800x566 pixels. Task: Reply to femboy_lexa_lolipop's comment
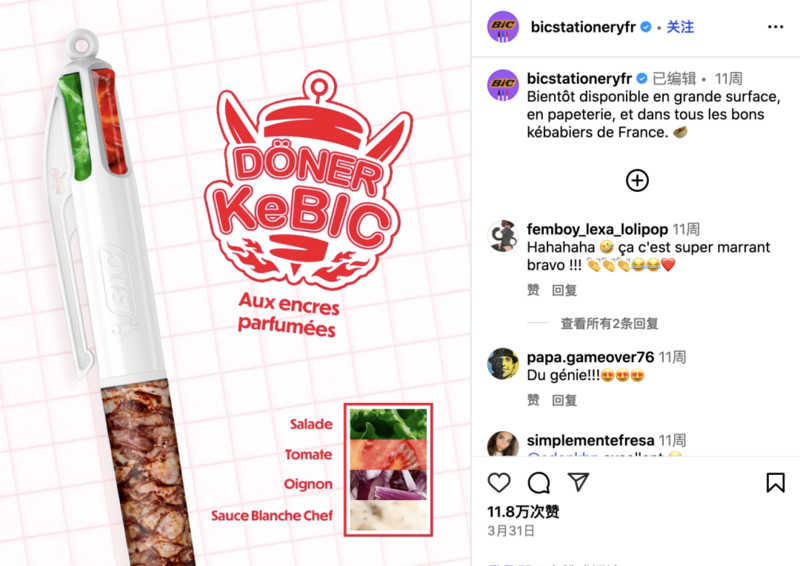(x=564, y=290)
